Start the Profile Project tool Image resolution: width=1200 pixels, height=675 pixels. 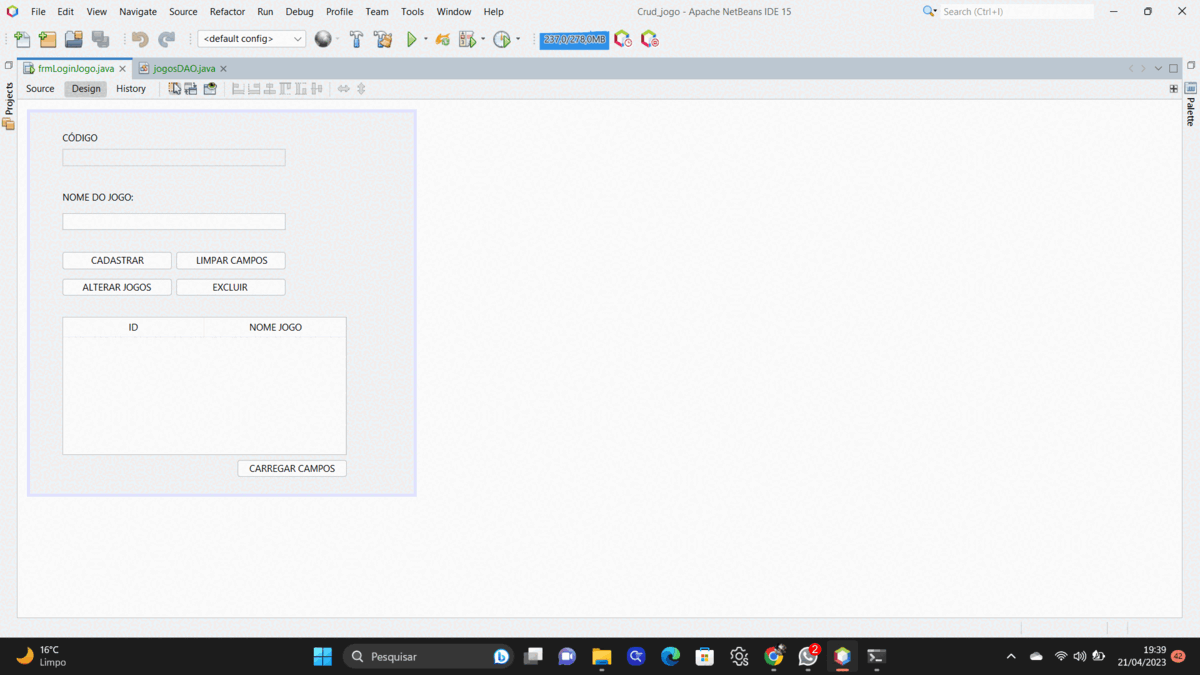click(503, 39)
